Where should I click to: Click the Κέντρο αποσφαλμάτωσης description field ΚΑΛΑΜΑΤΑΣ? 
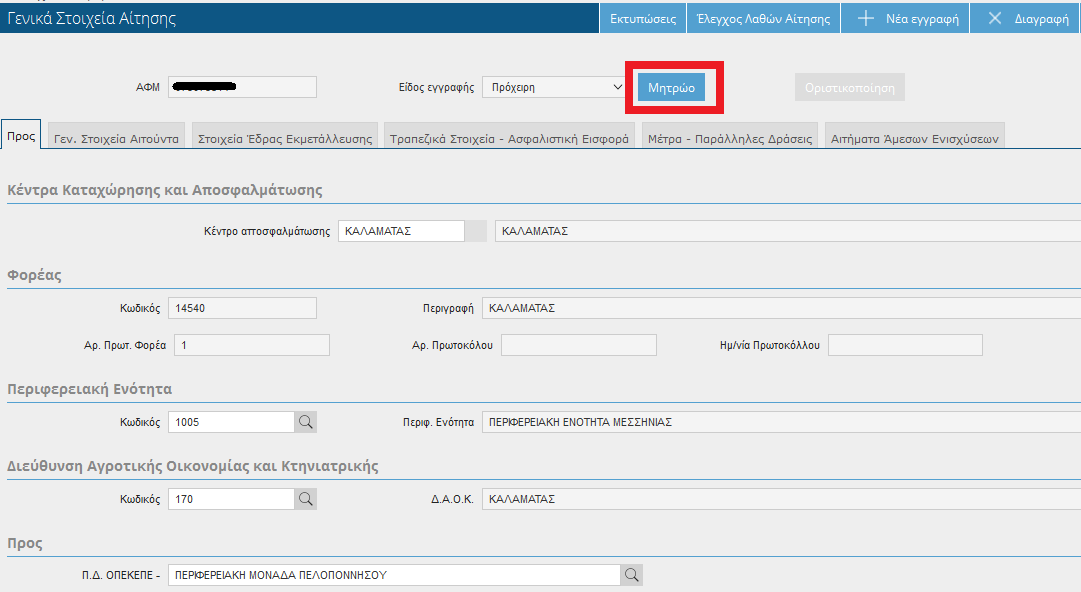tap(788, 231)
